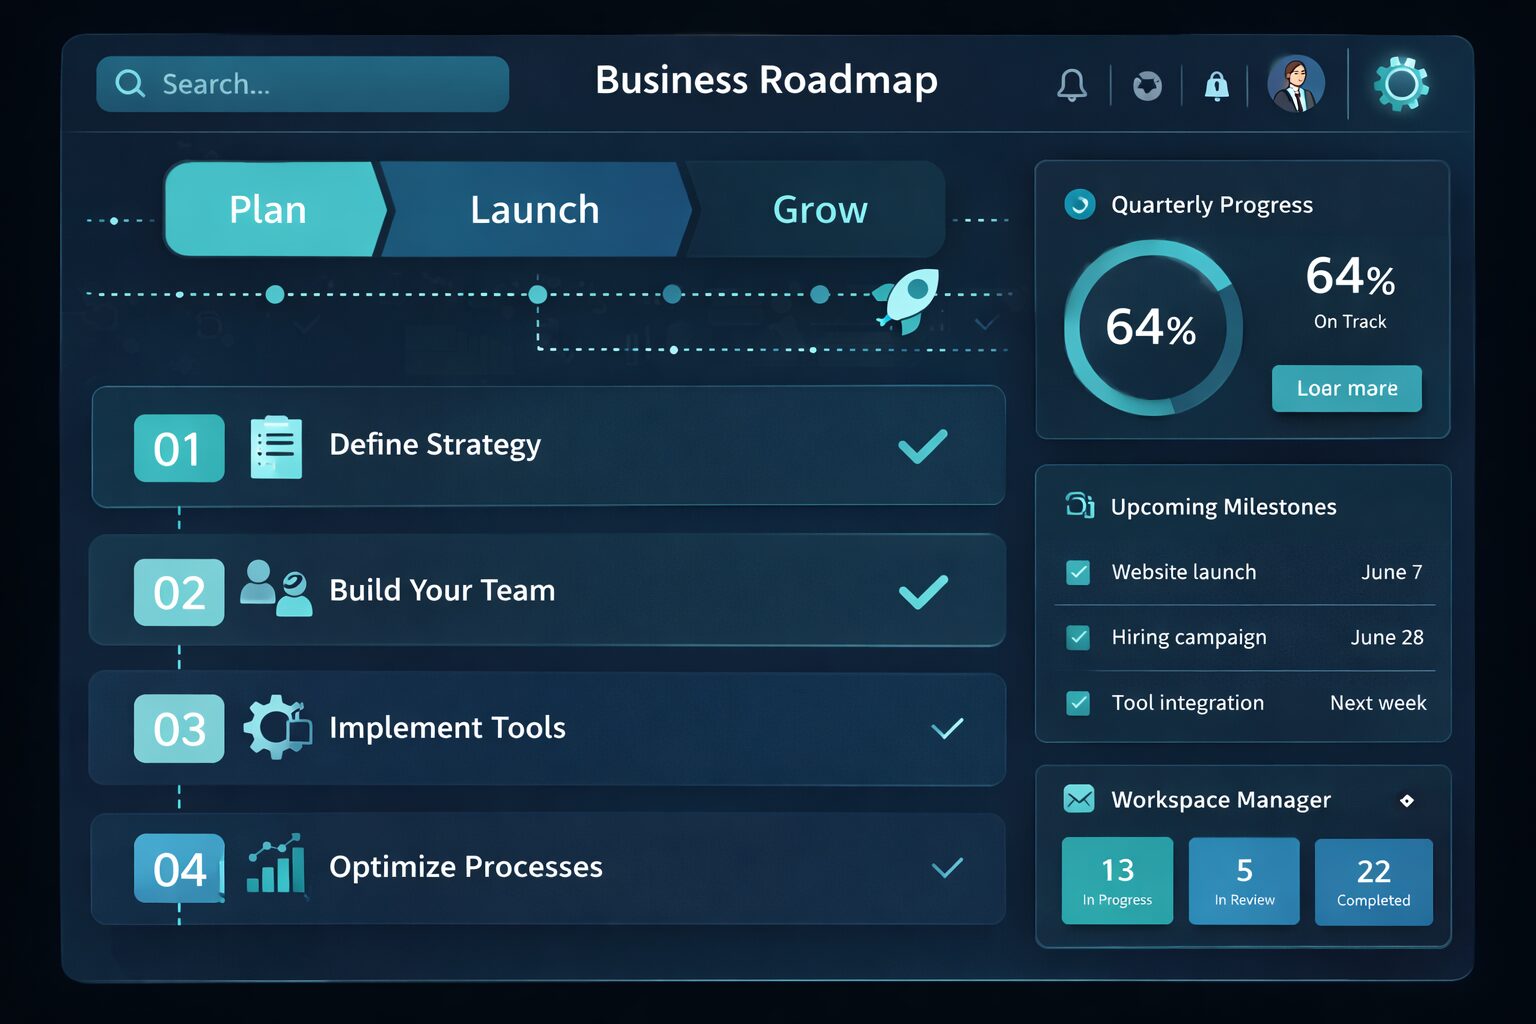
Task: Click the lock bell icon in header
Action: [1216, 86]
